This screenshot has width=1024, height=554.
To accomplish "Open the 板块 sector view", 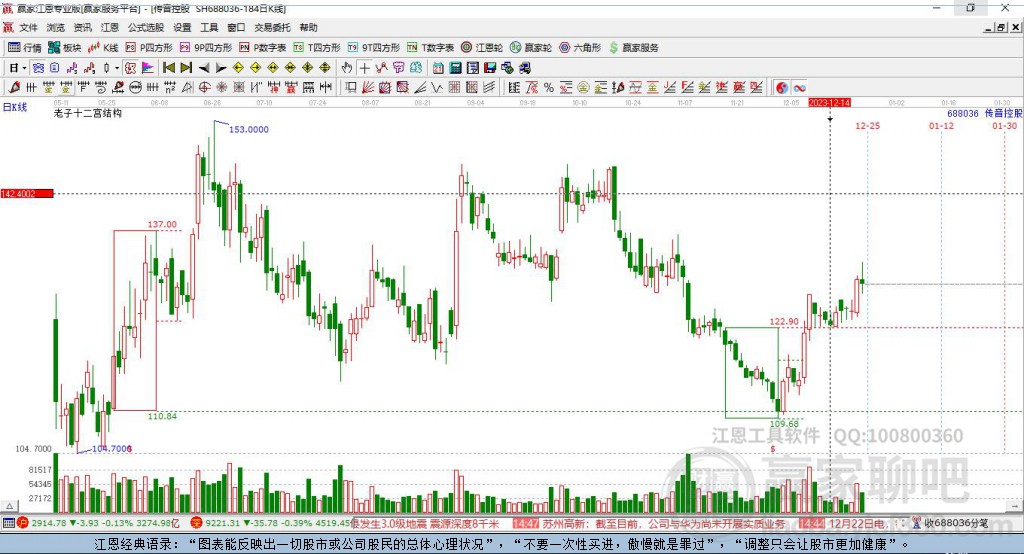I will [65, 48].
